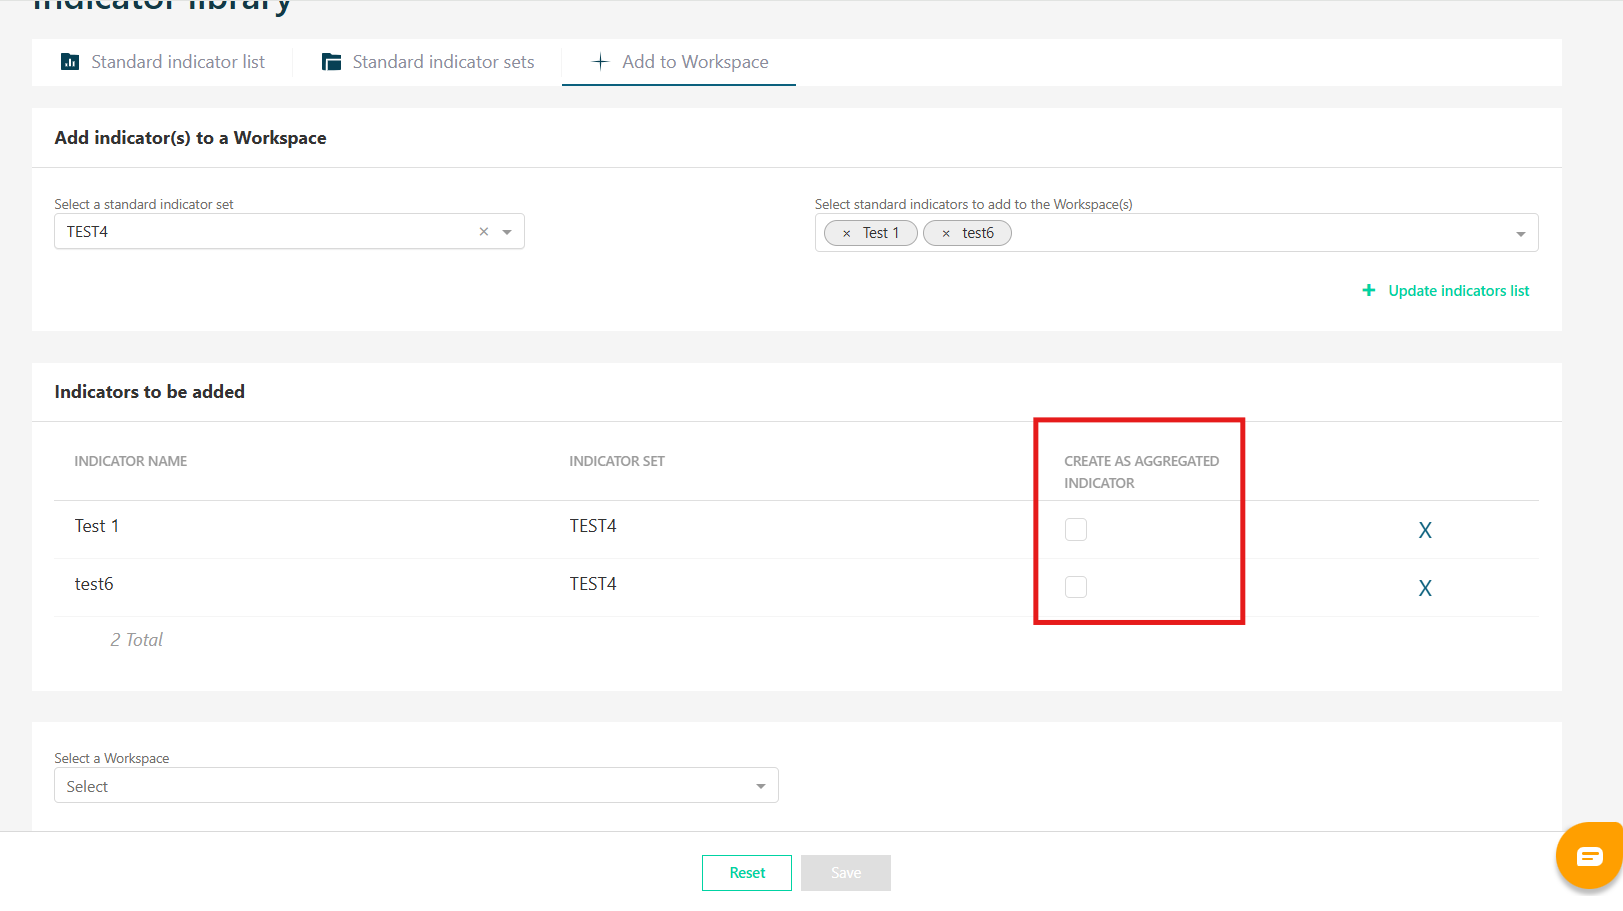1623x911 pixels.
Task: Open the chat support bubble icon
Action: pos(1590,856)
